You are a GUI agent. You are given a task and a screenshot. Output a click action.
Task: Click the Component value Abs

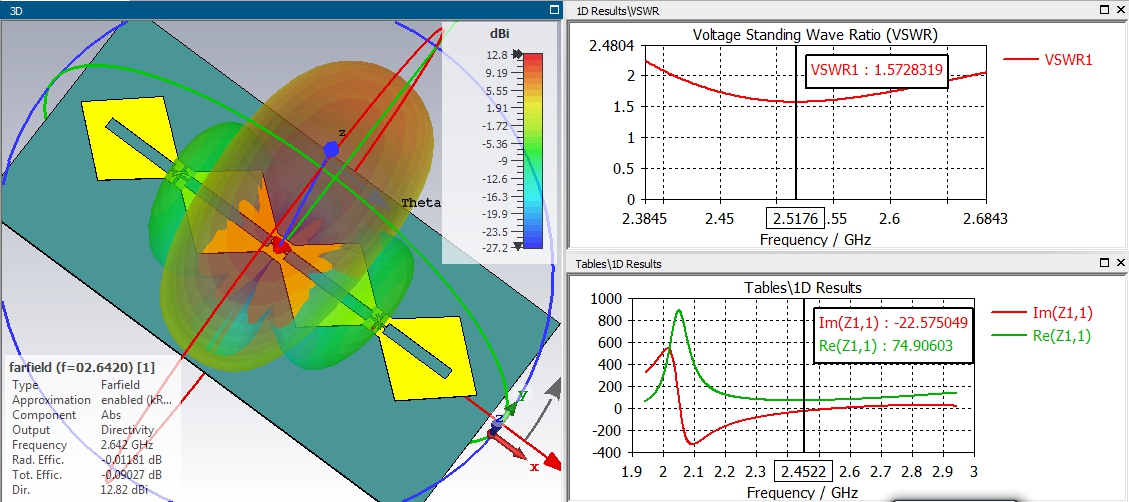pyautogui.click(x=110, y=415)
